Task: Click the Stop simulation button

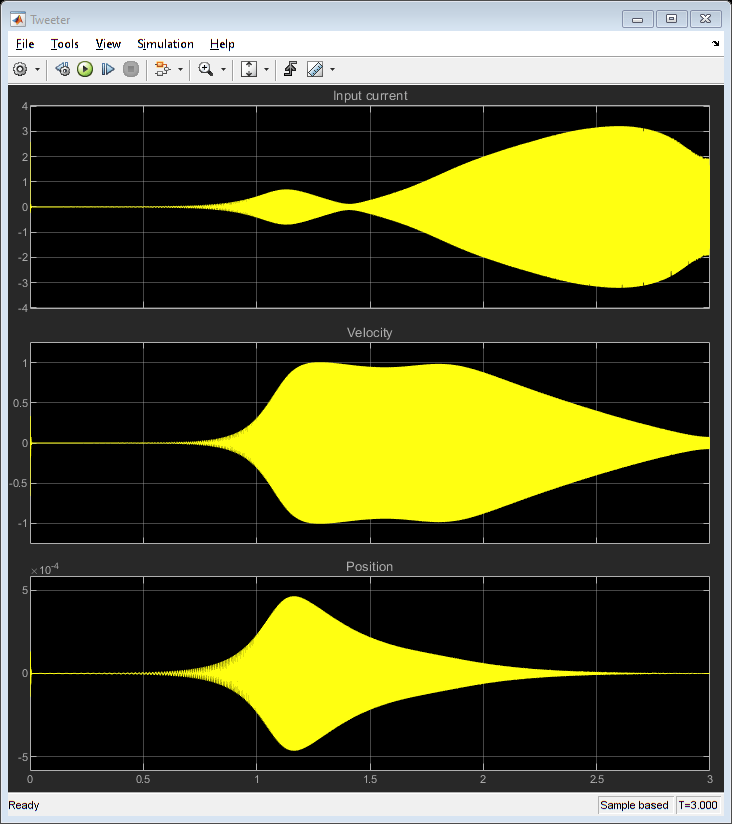Action: (131, 69)
